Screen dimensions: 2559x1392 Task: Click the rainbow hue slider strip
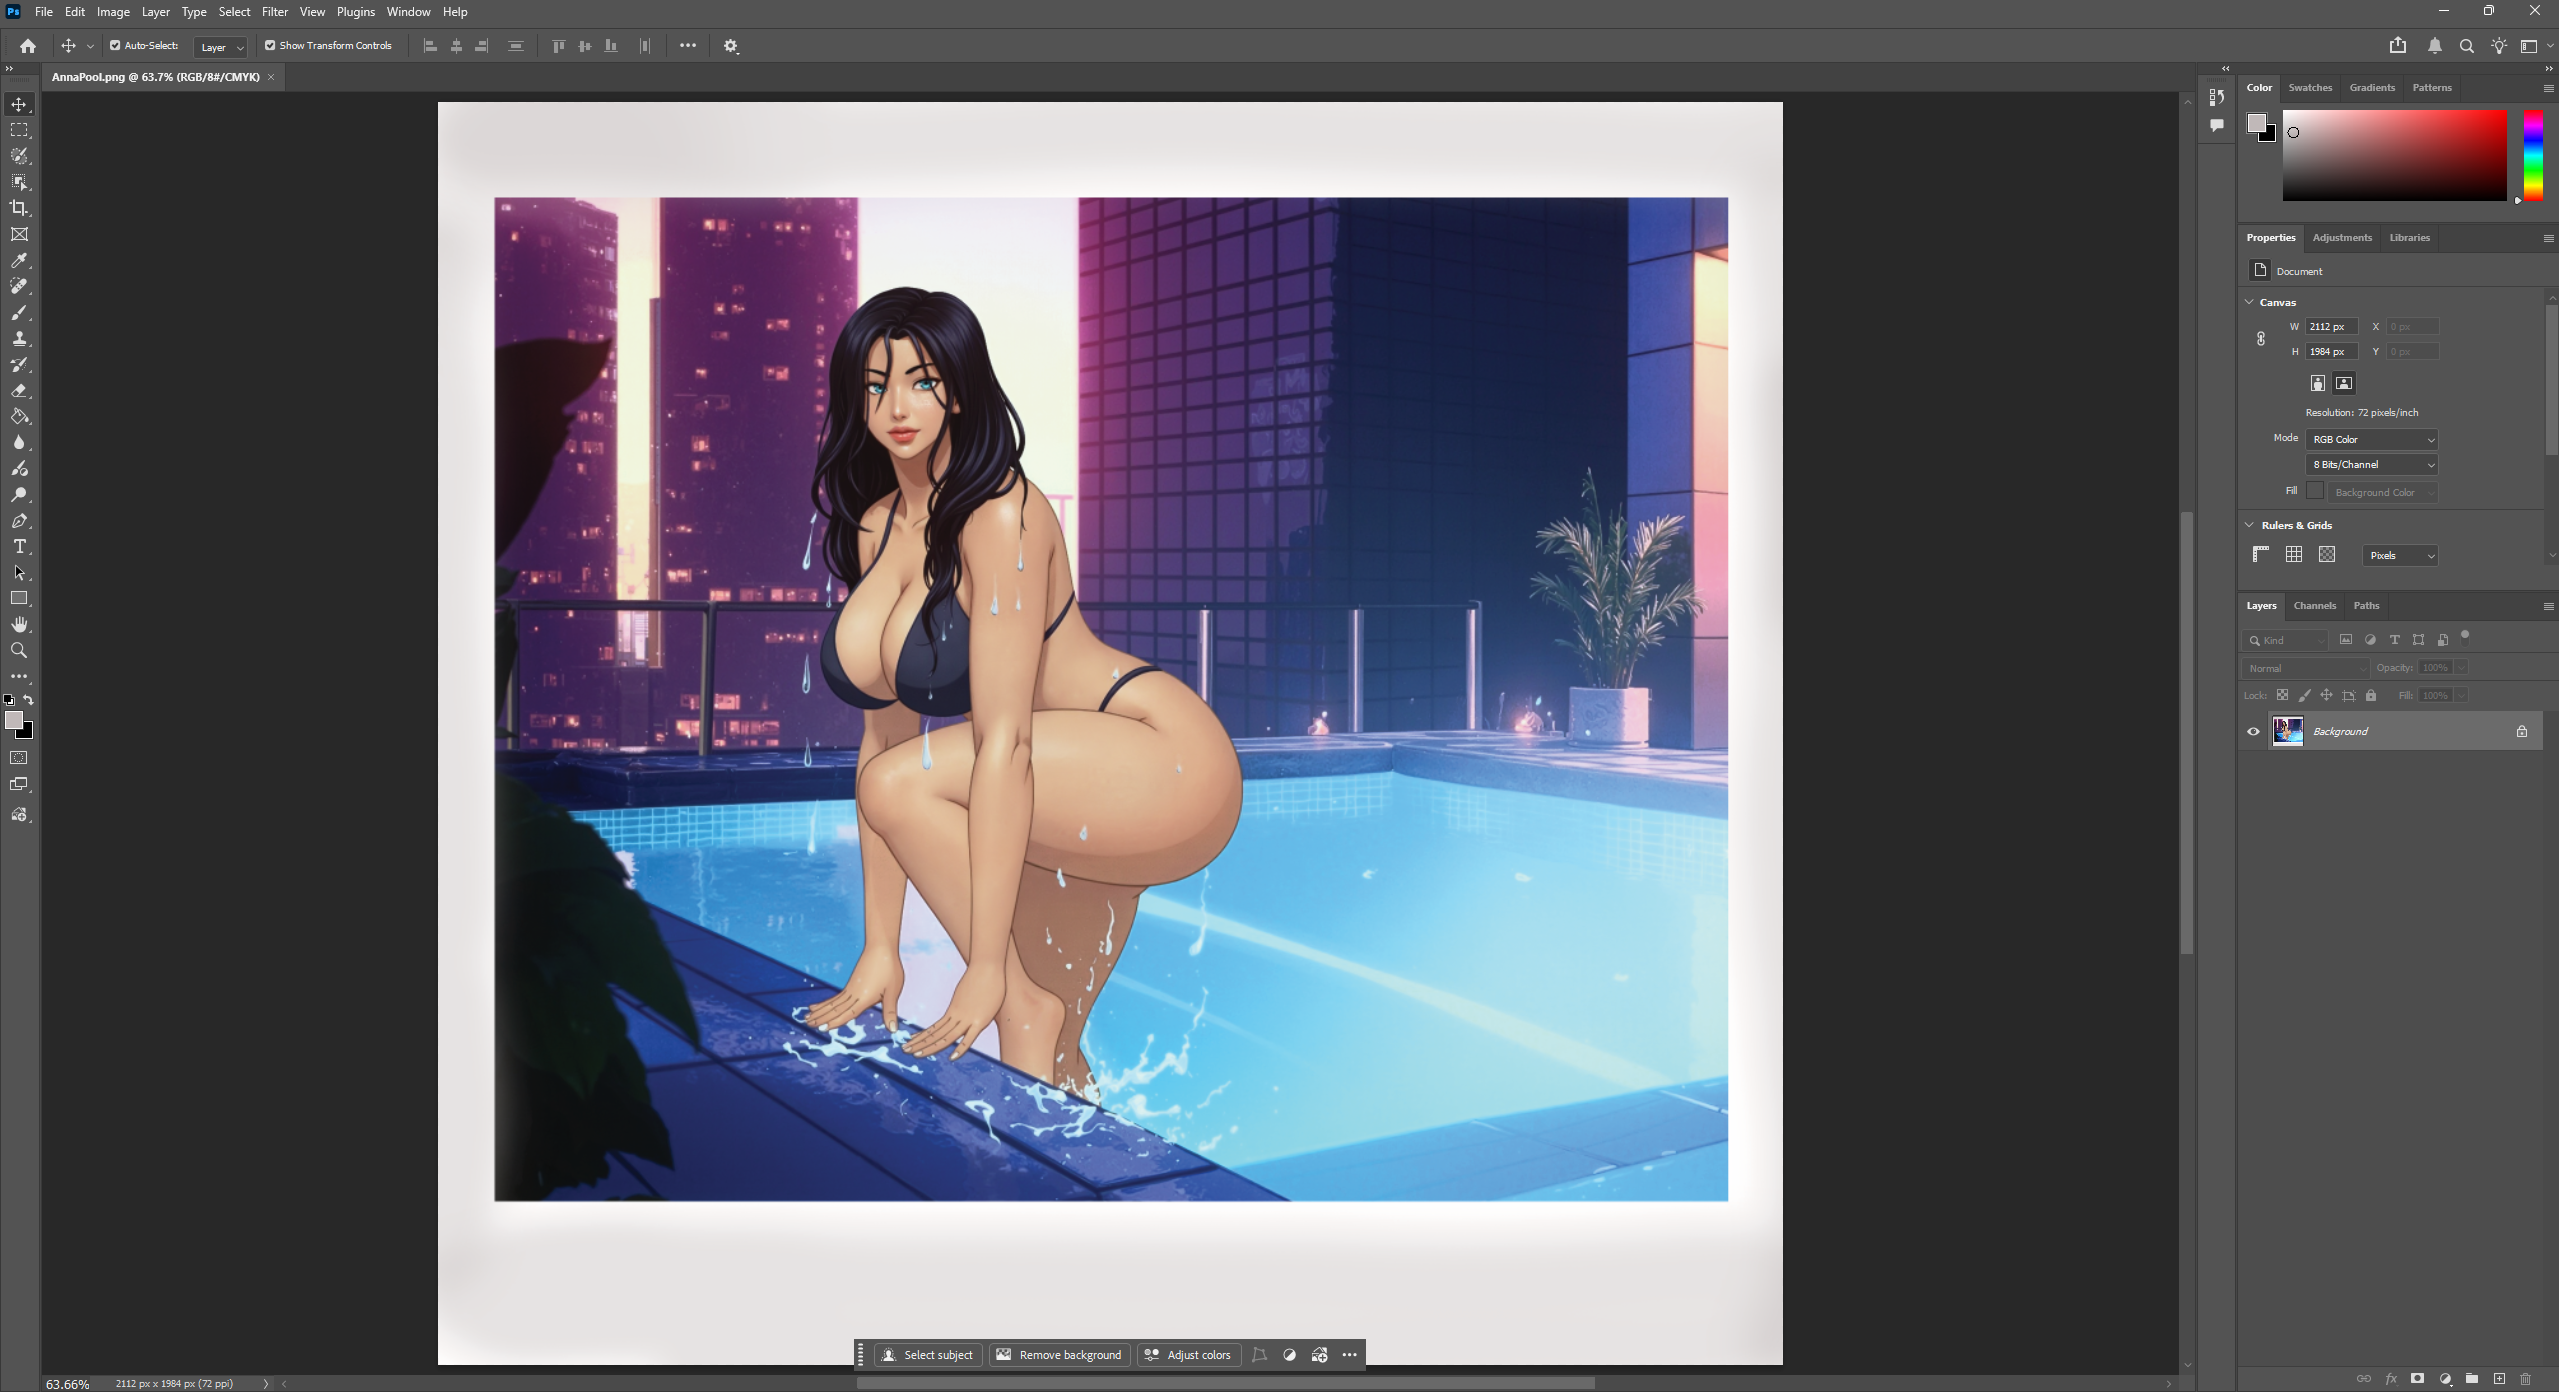(2532, 155)
